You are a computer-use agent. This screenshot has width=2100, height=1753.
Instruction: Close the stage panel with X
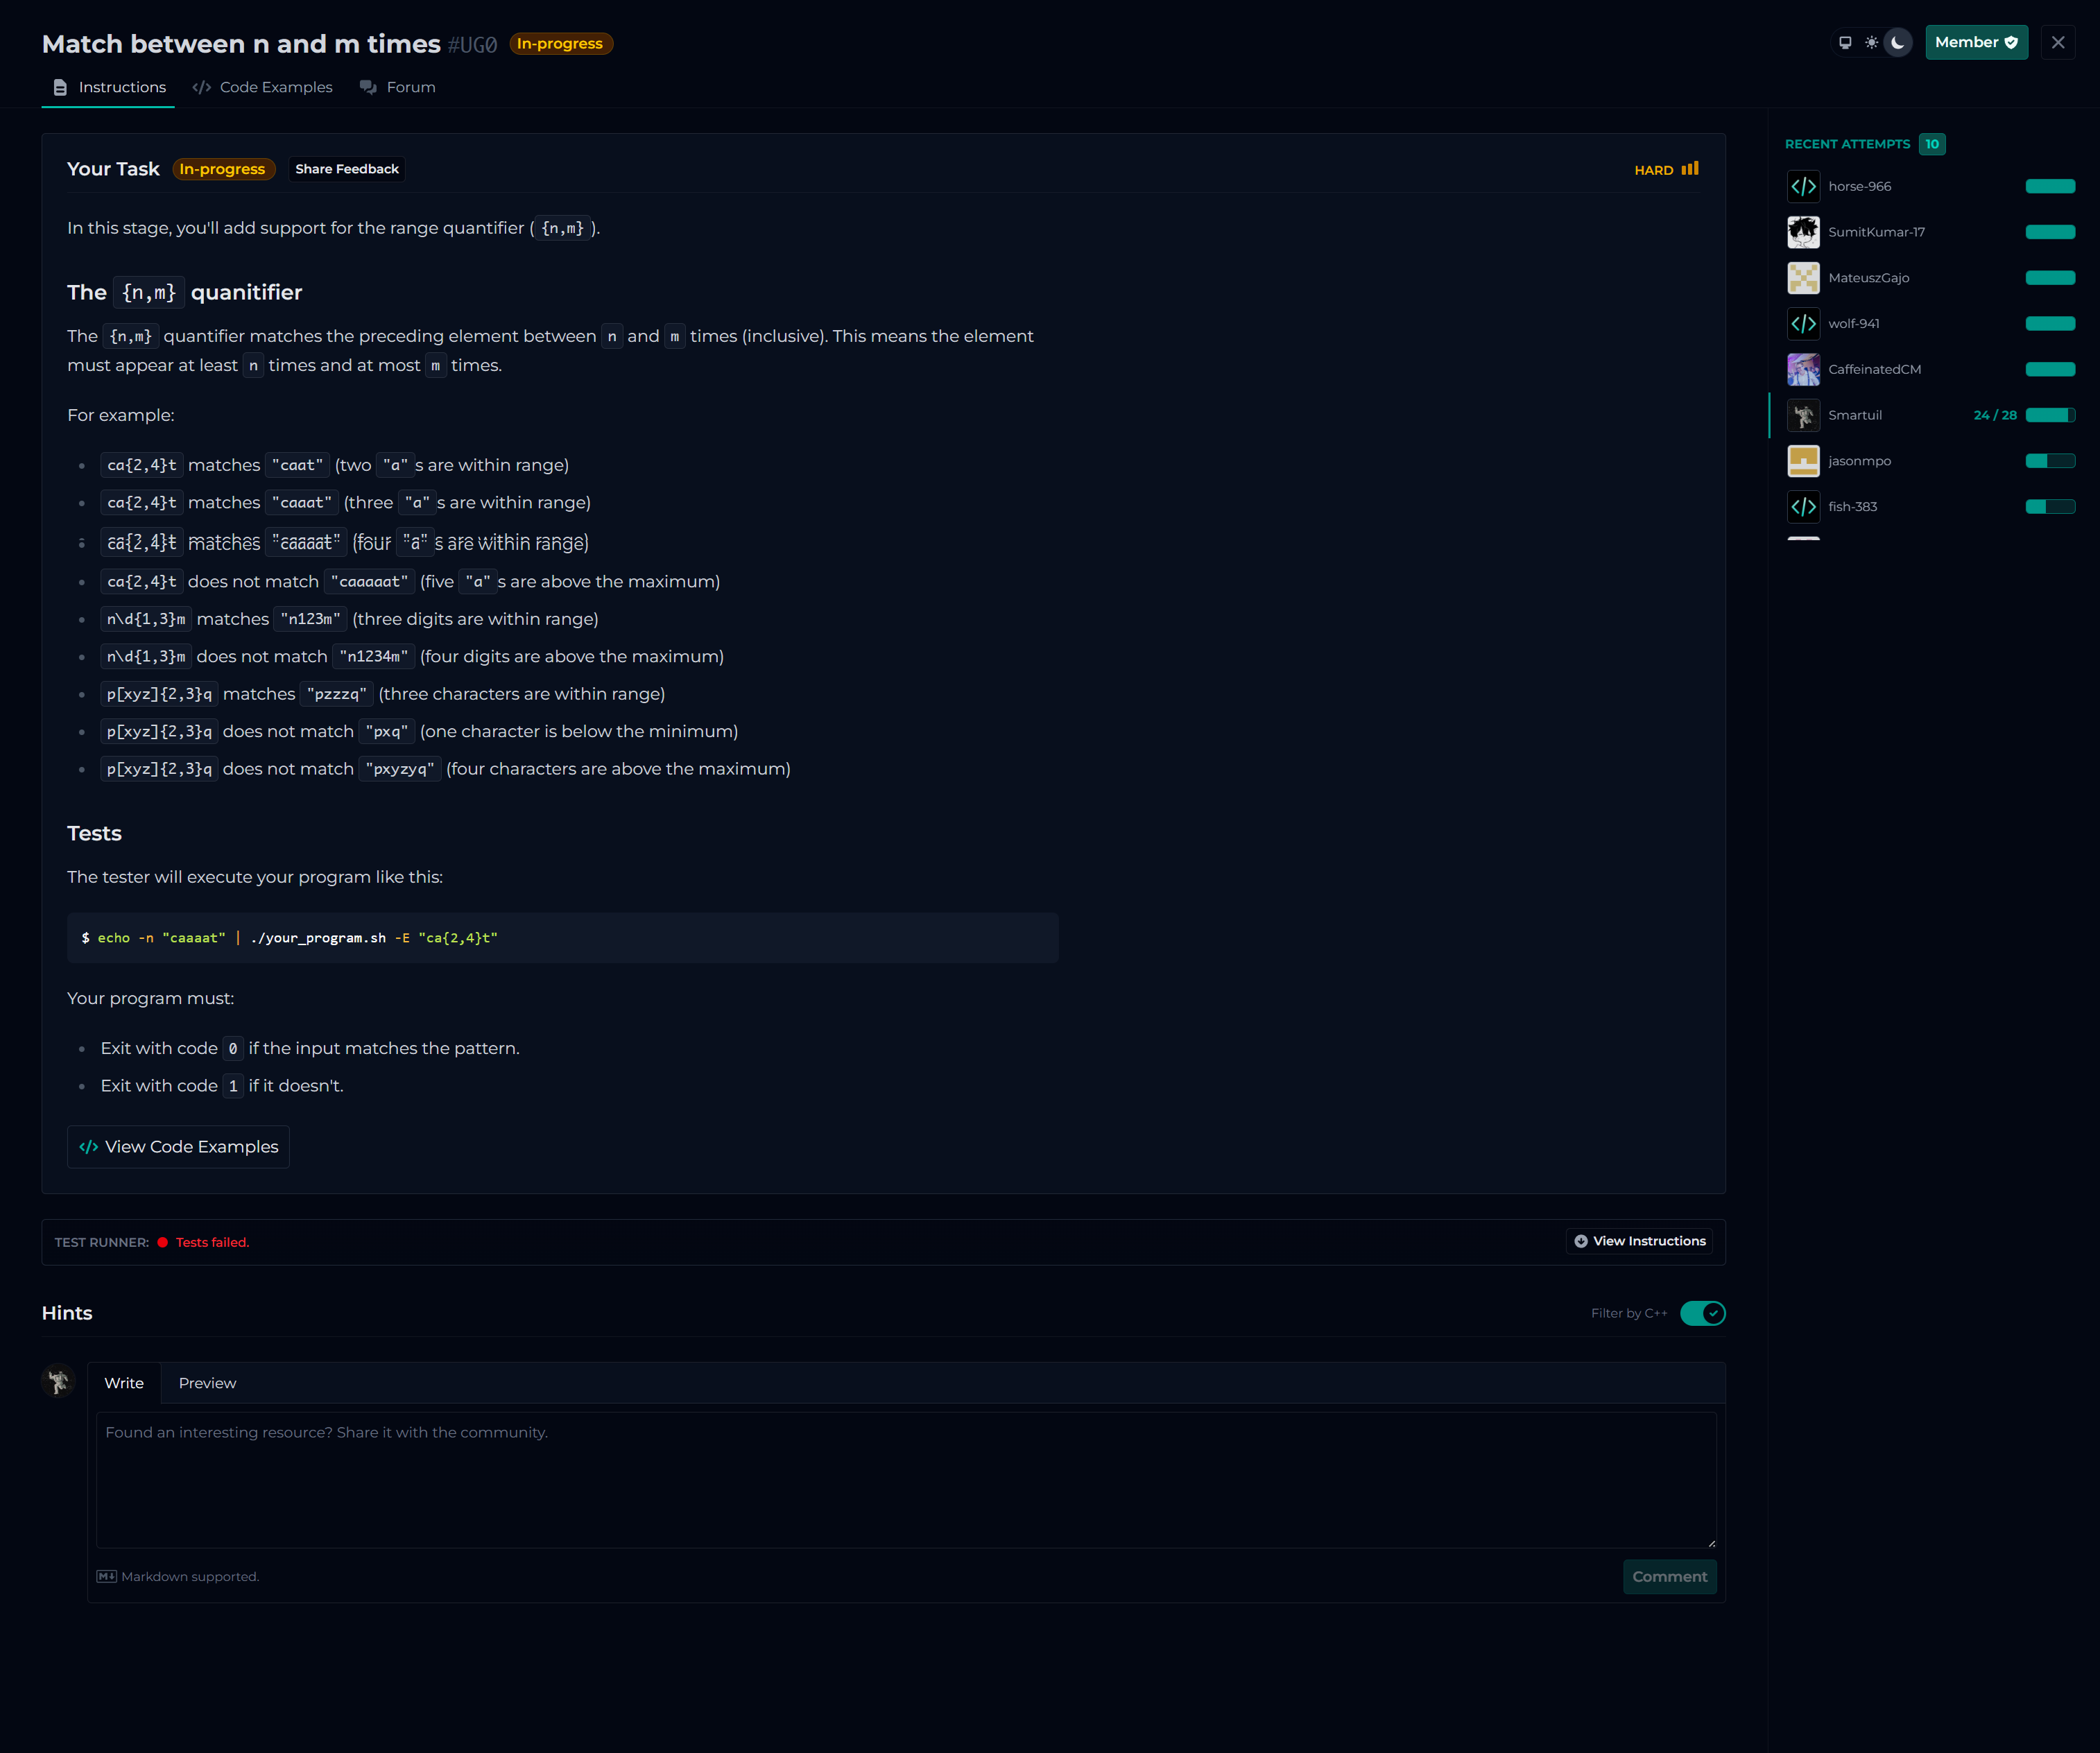pyautogui.click(x=2057, y=43)
